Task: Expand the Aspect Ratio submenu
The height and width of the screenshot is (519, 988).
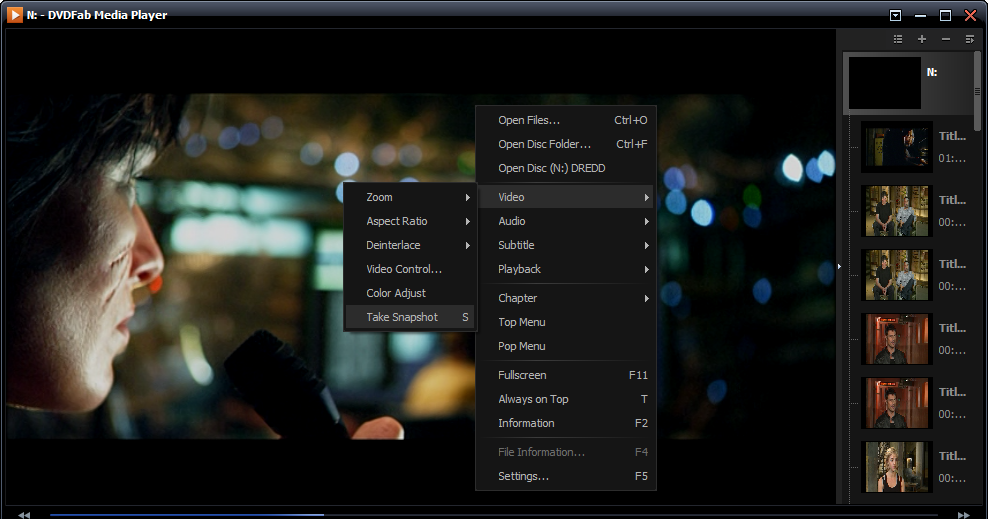Action: pyautogui.click(x=410, y=221)
